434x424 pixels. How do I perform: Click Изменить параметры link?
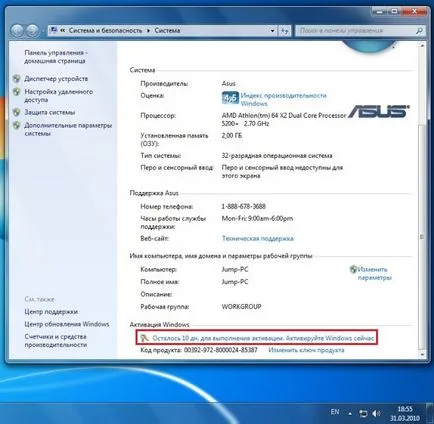click(x=375, y=273)
